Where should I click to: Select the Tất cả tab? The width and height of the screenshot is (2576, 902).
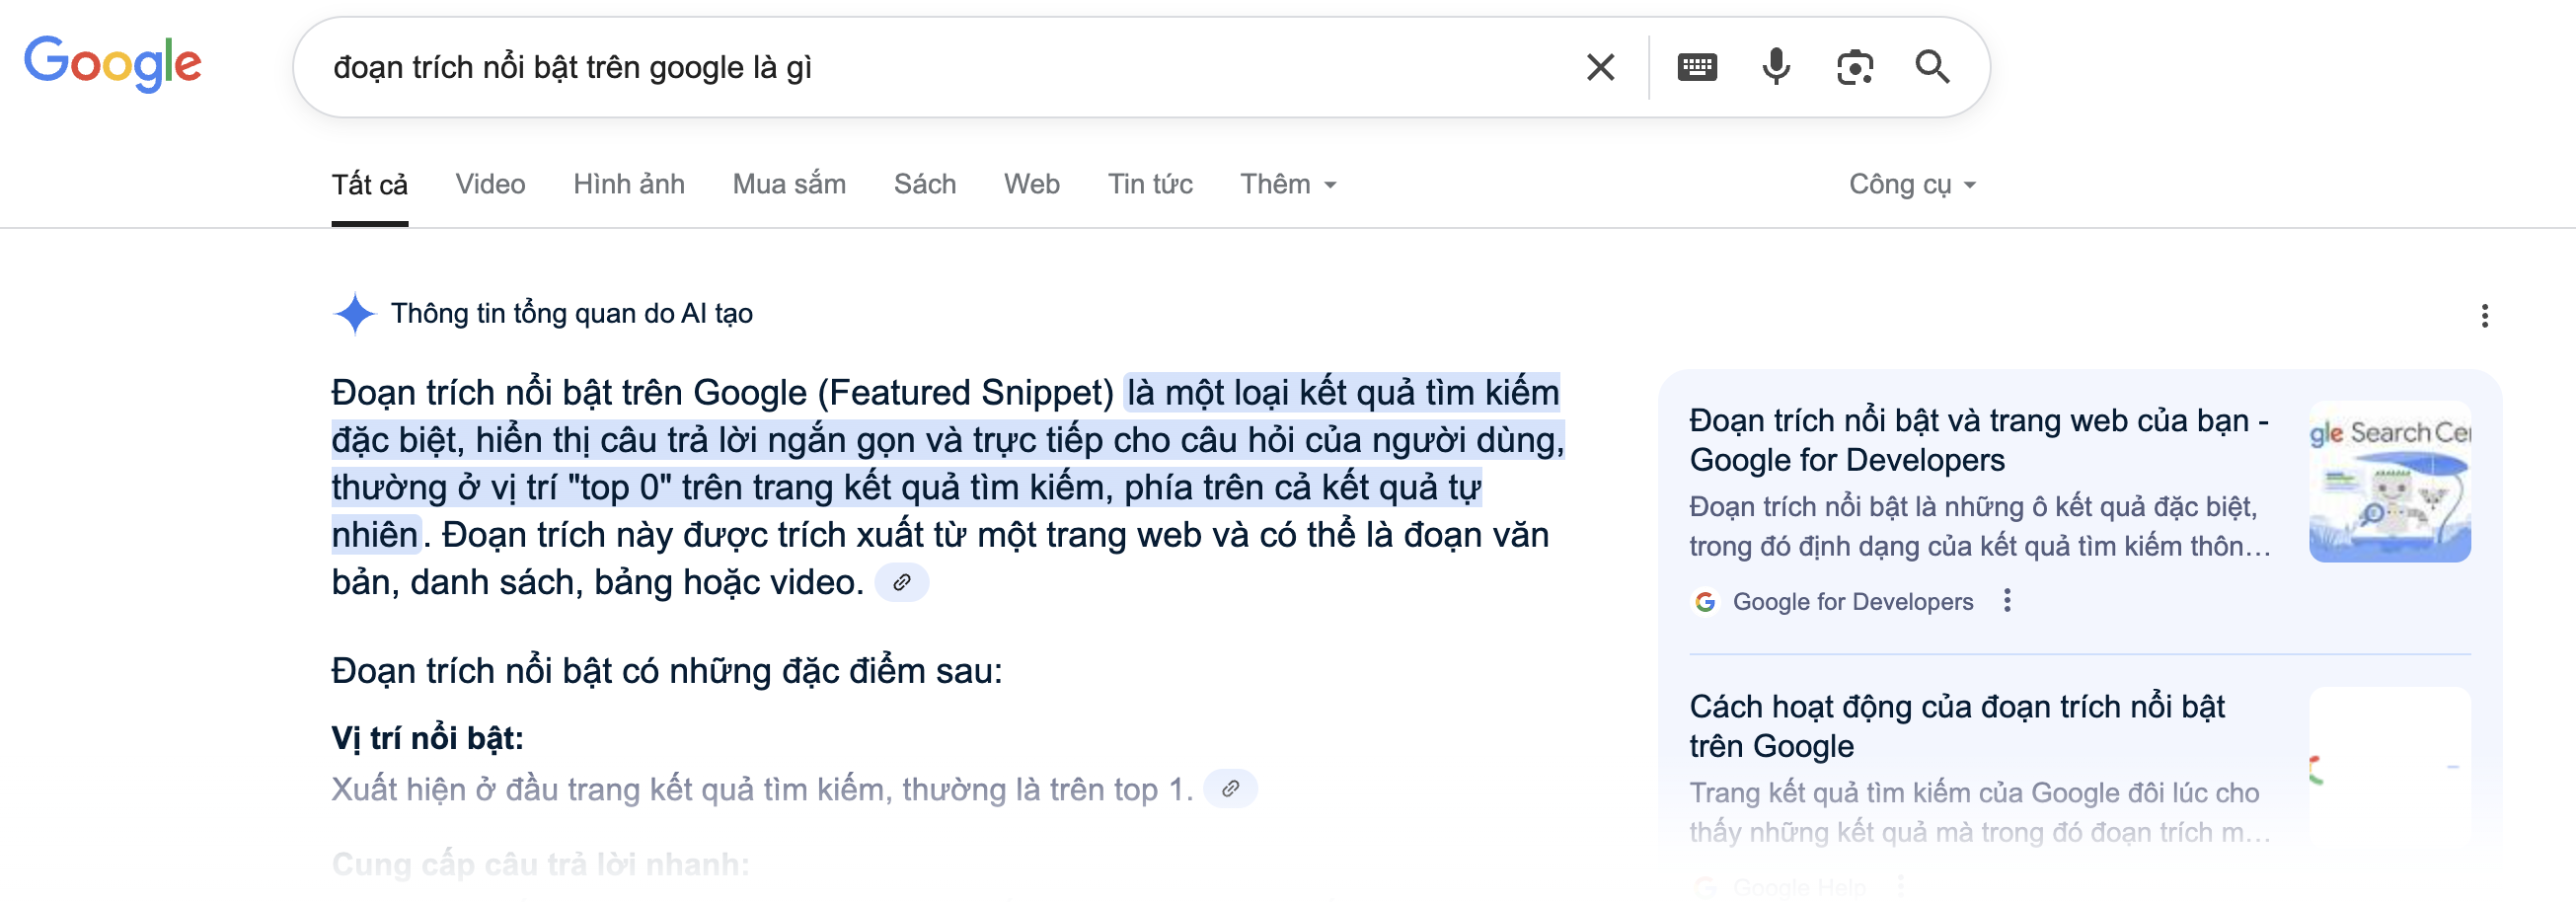(x=370, y=184)
